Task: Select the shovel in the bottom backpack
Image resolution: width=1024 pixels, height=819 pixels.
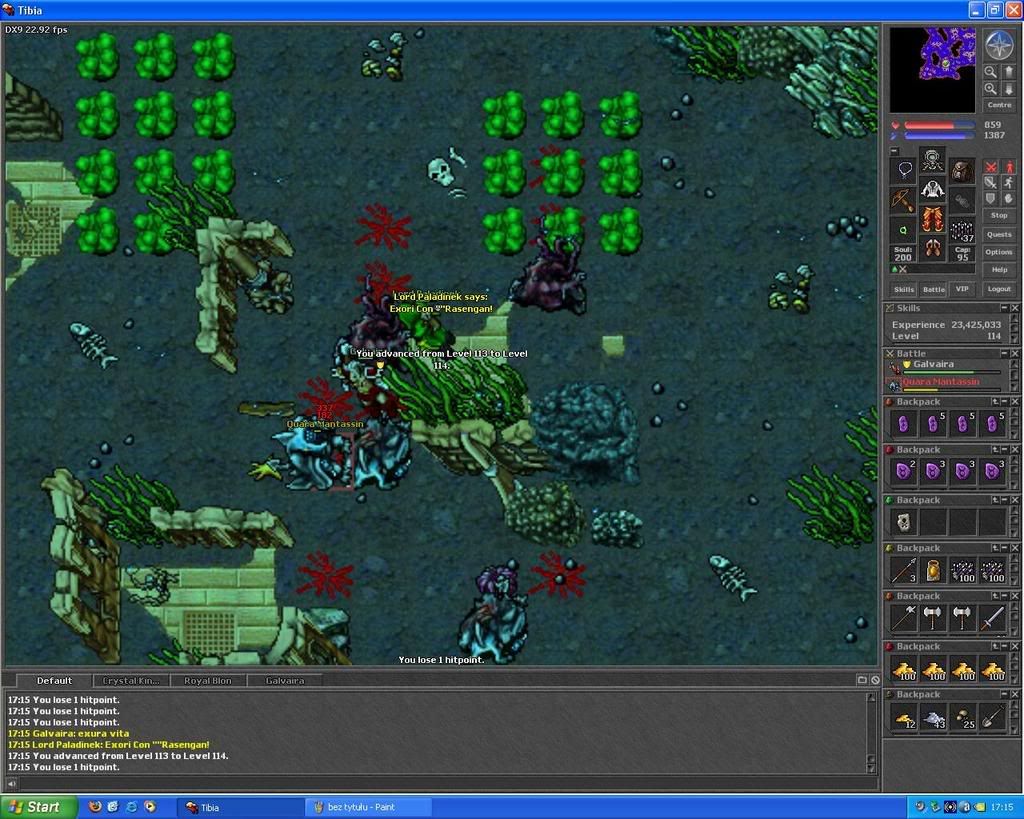Action: (993, 717)
